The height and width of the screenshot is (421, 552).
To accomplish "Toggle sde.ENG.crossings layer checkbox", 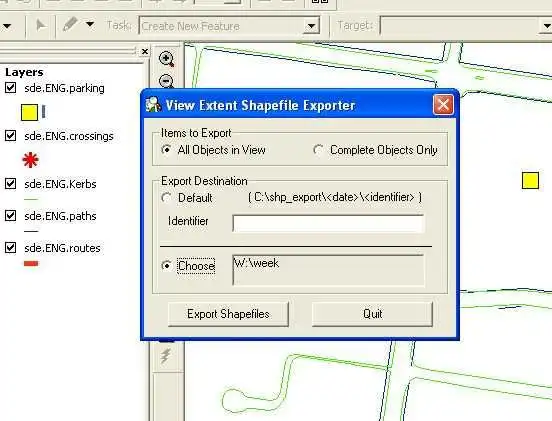I will pos(11,136).
